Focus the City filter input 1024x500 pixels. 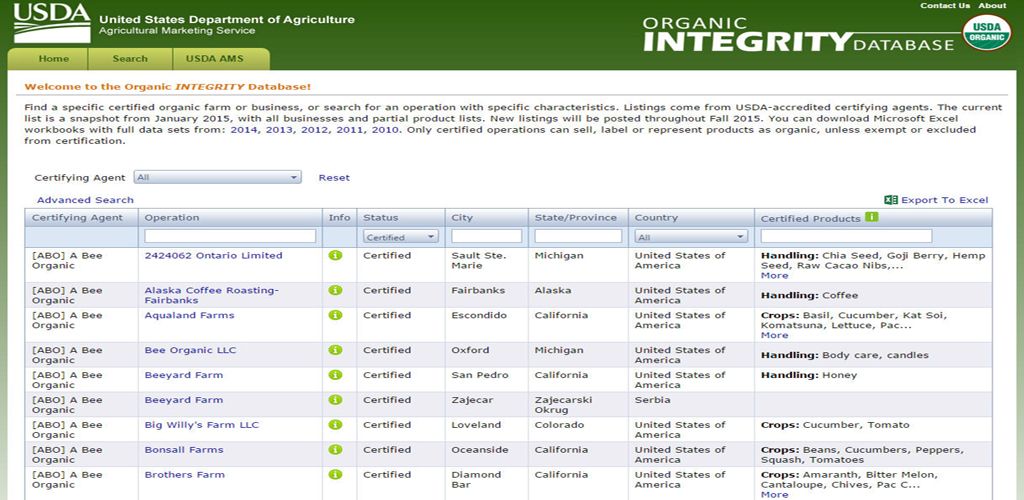[x=487, y=236]
